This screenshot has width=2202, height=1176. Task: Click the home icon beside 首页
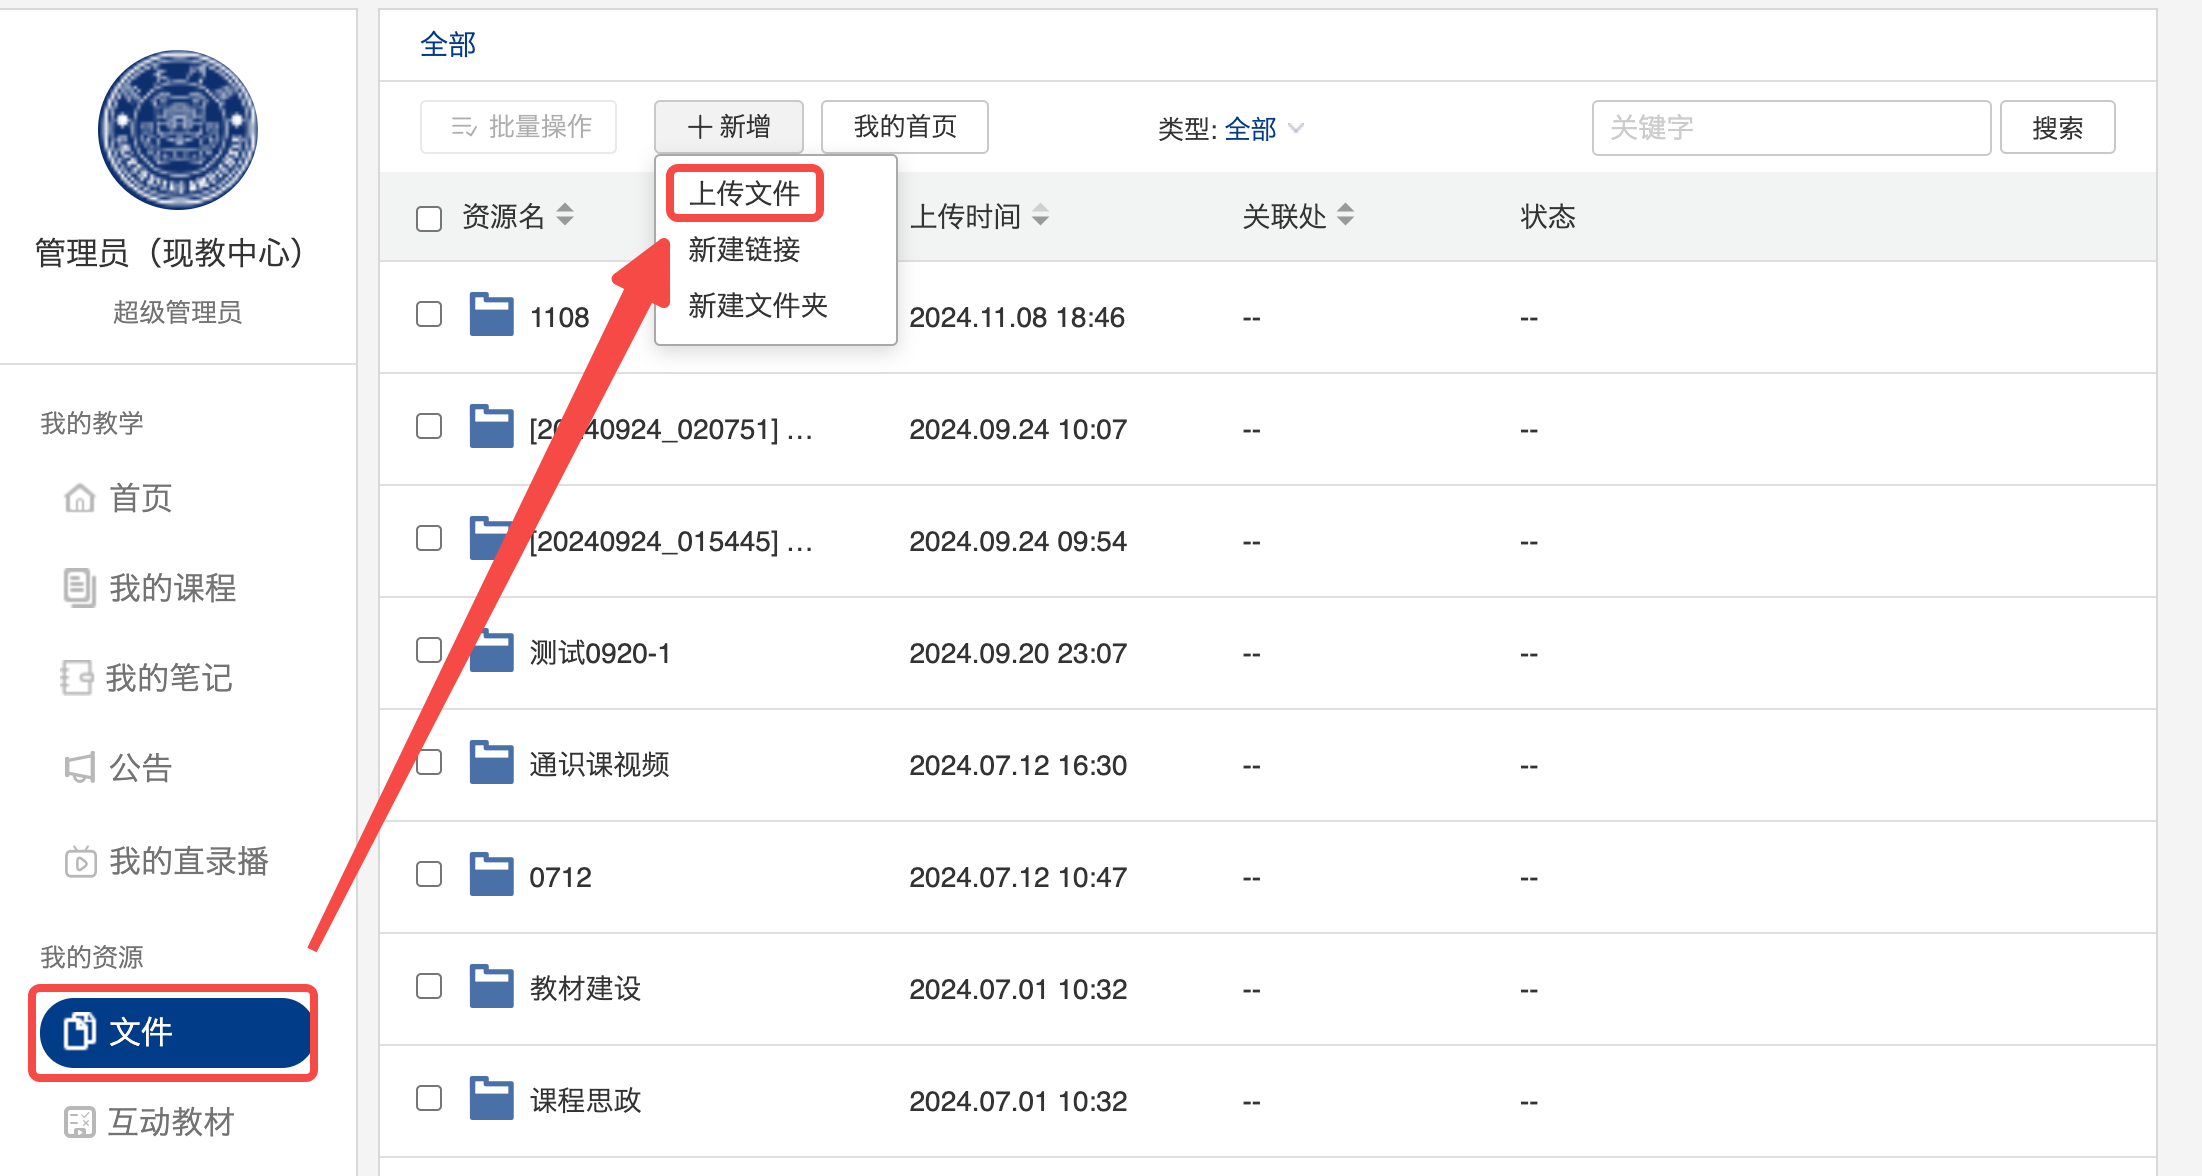(79, 498)
